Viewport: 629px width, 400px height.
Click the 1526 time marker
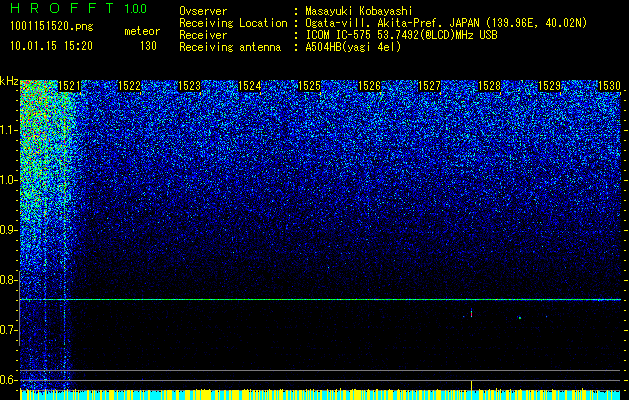(369, 86)
